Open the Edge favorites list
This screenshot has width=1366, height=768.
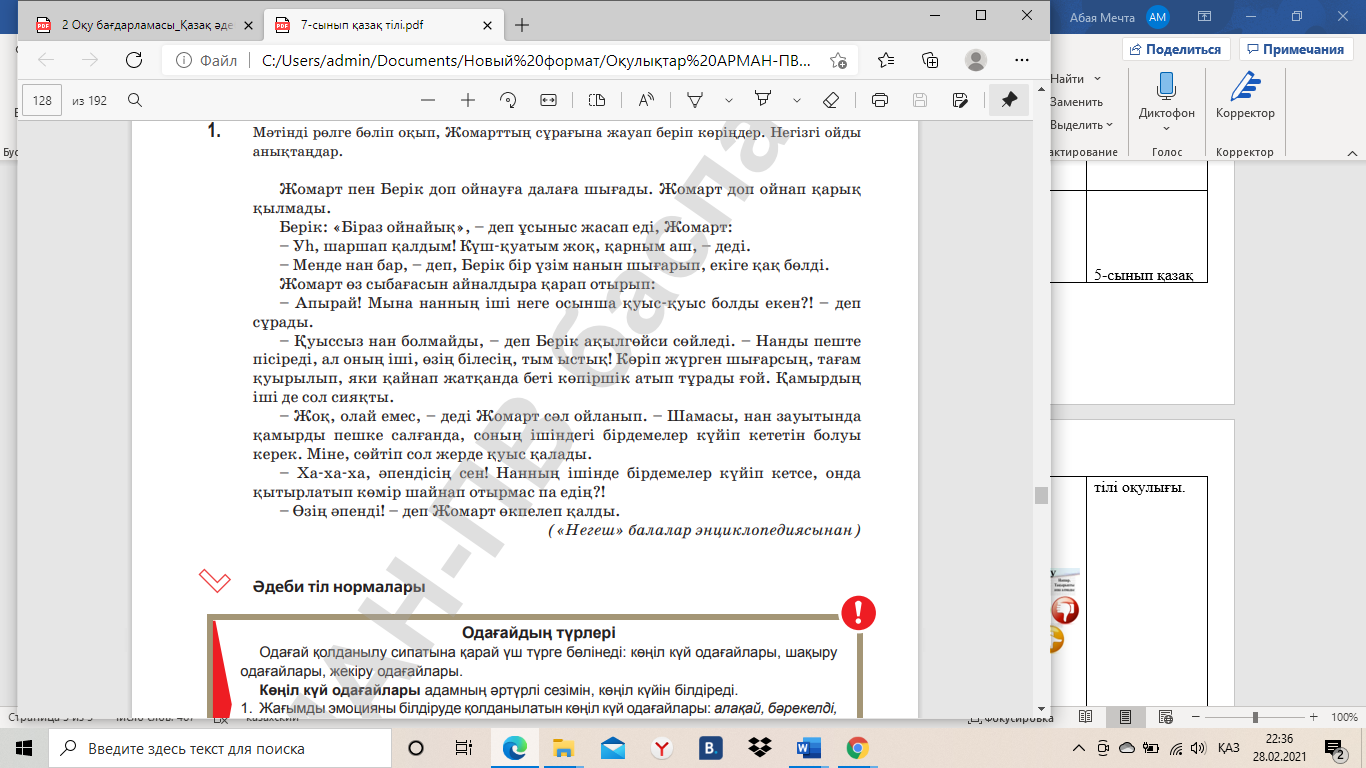[886, 60]
